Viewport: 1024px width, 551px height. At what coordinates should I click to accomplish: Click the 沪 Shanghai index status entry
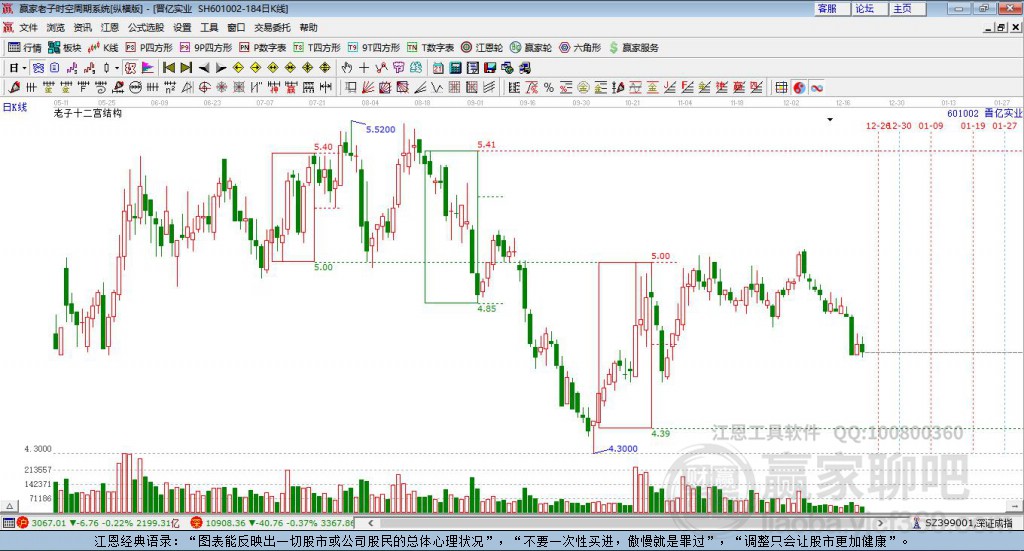(98, 523)
